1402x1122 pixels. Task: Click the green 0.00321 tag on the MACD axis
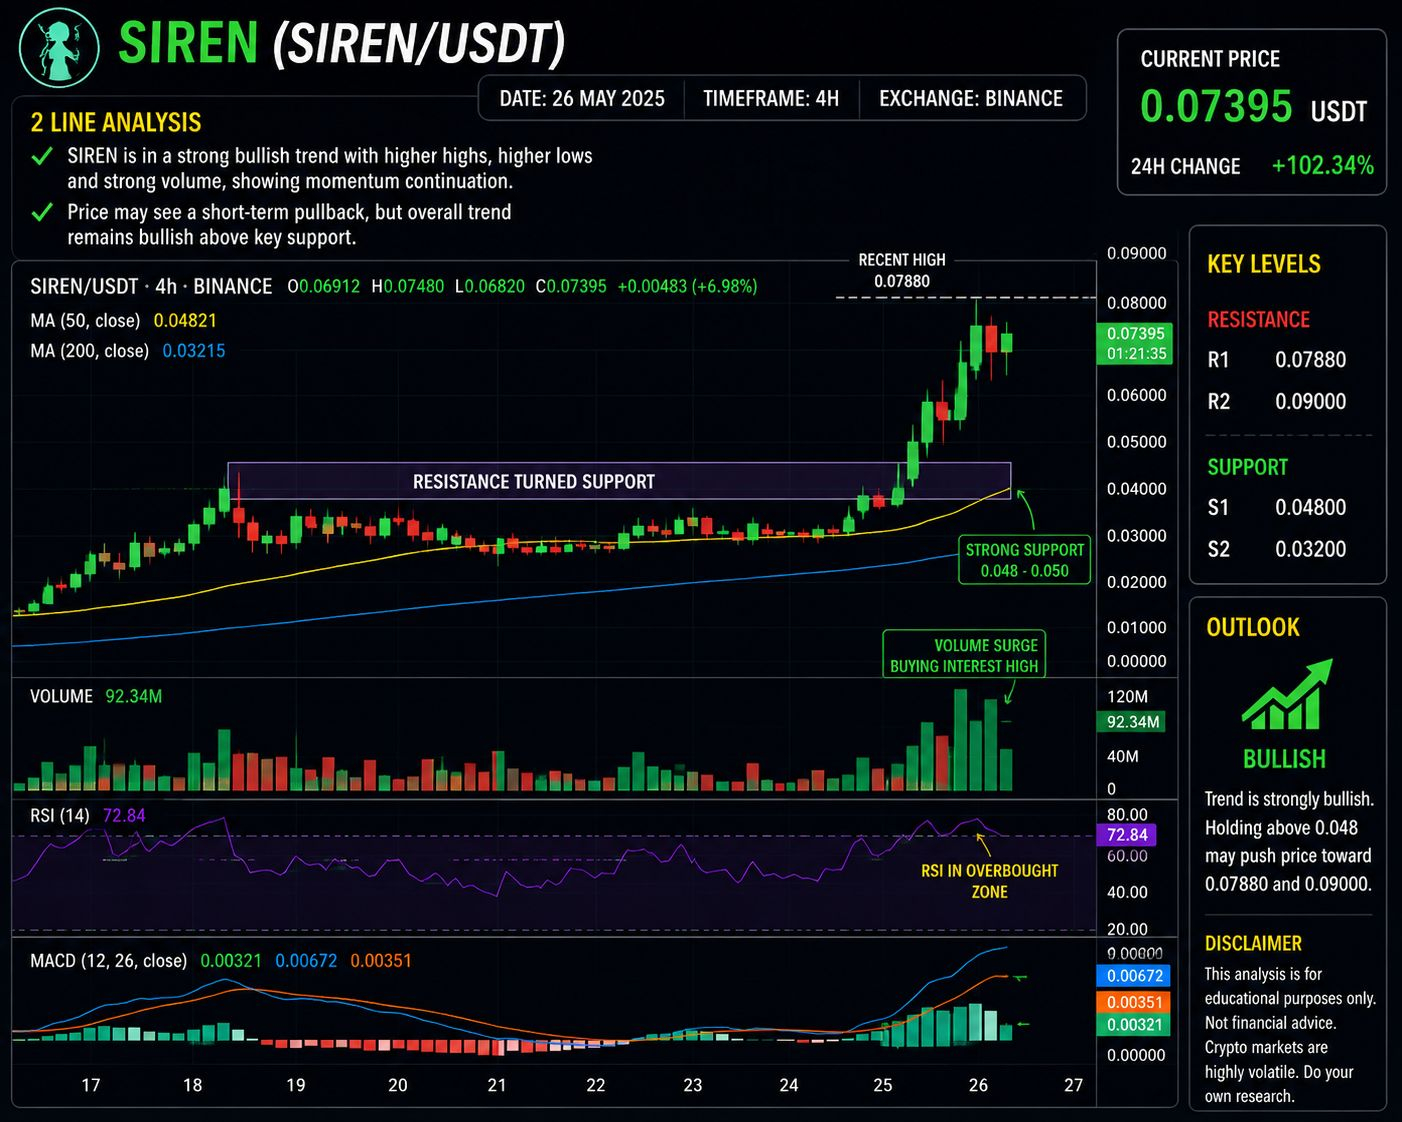pyautogui.click(x=1134, y=1025)
